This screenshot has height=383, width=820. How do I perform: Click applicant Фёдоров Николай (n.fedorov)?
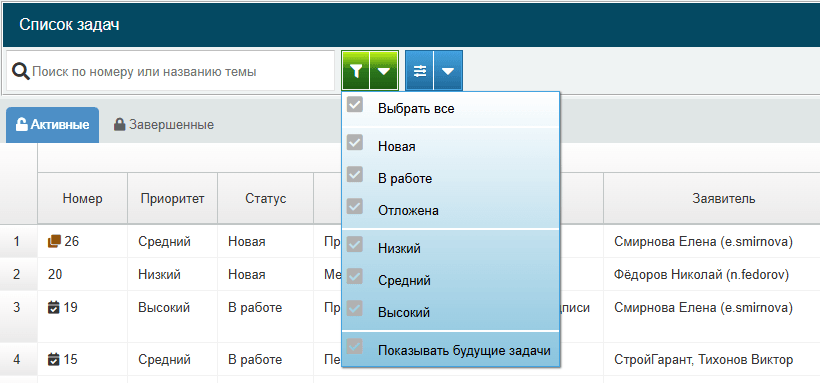tap(702, 274)
